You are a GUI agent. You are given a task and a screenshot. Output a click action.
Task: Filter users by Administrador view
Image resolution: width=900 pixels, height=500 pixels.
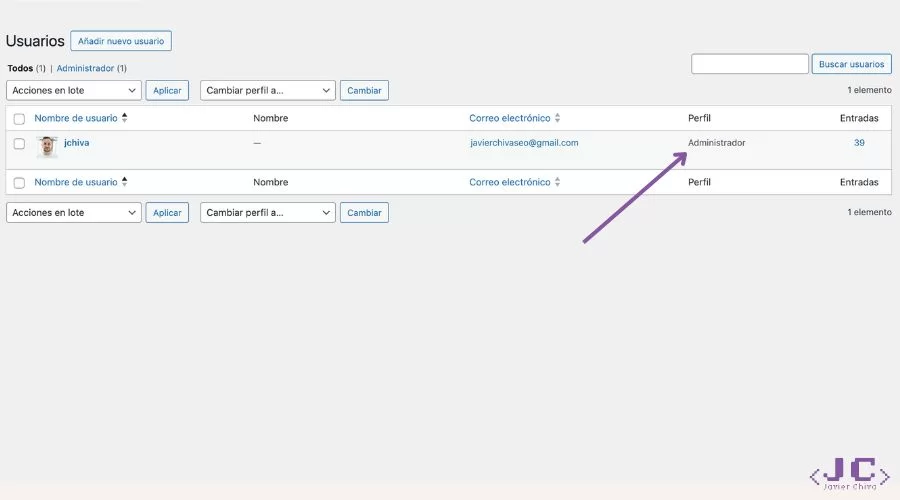(x=85, y=68)
